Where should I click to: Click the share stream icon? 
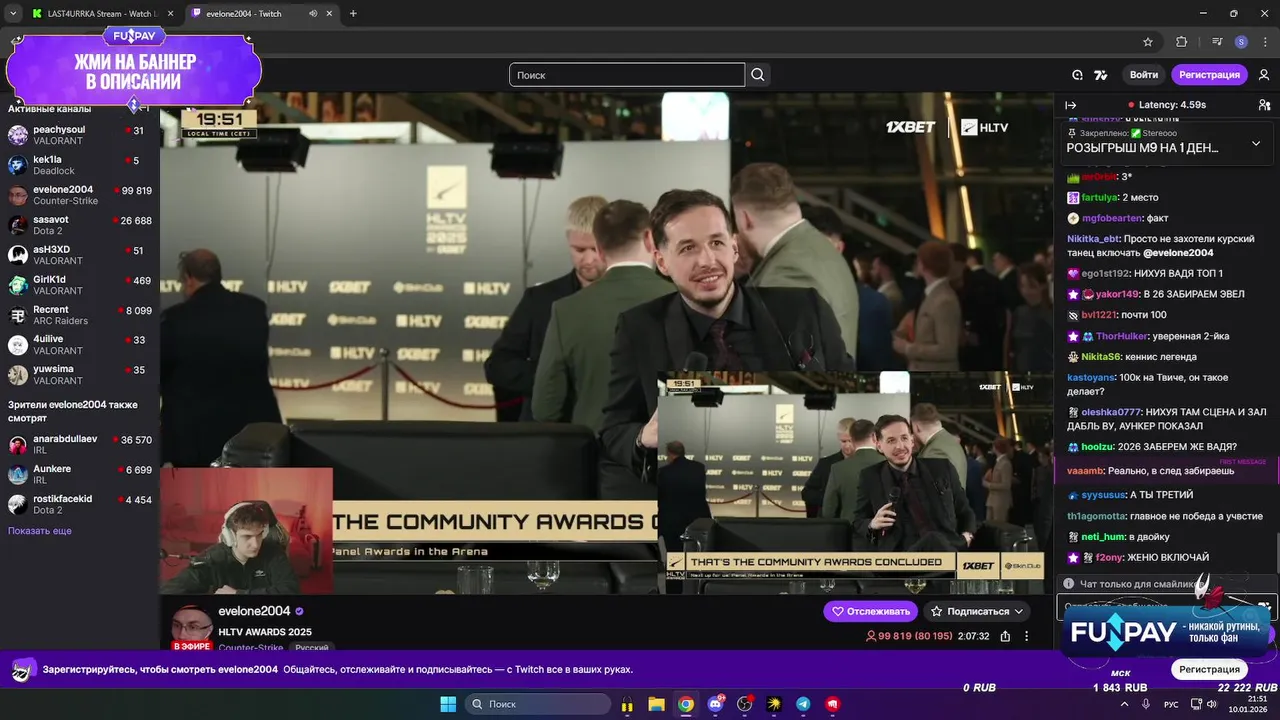pos(1005,636)
